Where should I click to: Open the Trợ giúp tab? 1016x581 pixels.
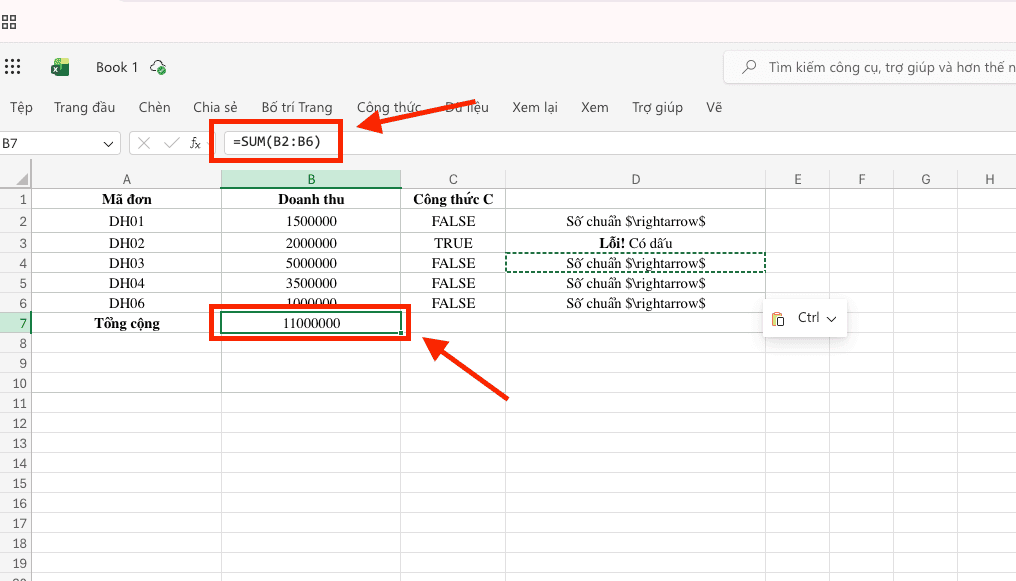coord(657,108)
